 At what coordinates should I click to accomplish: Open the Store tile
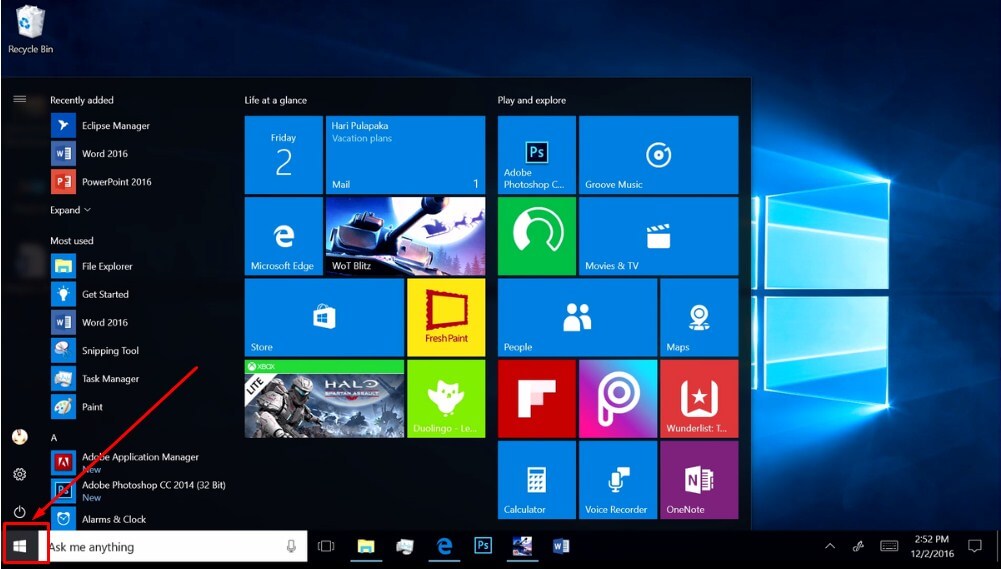click(324, 317)
